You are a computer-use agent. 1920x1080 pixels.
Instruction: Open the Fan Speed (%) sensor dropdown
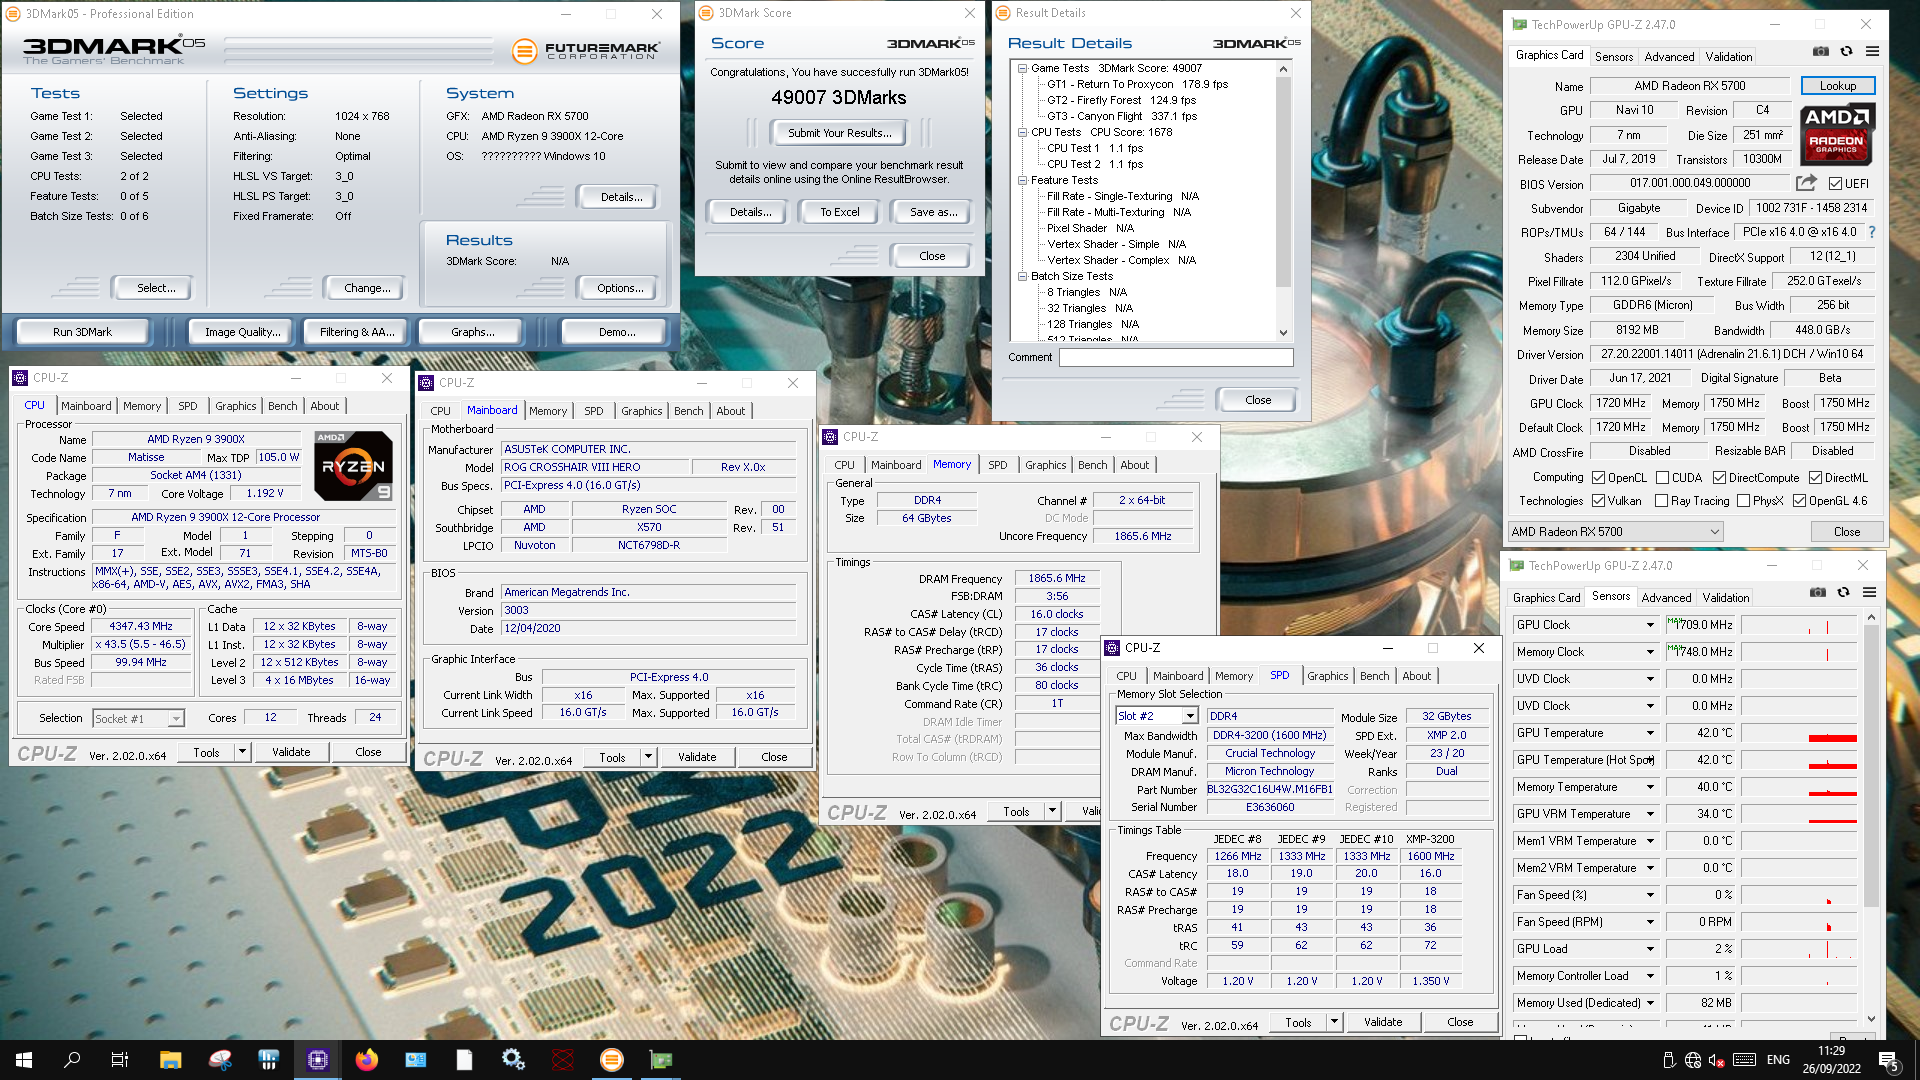1650,895
